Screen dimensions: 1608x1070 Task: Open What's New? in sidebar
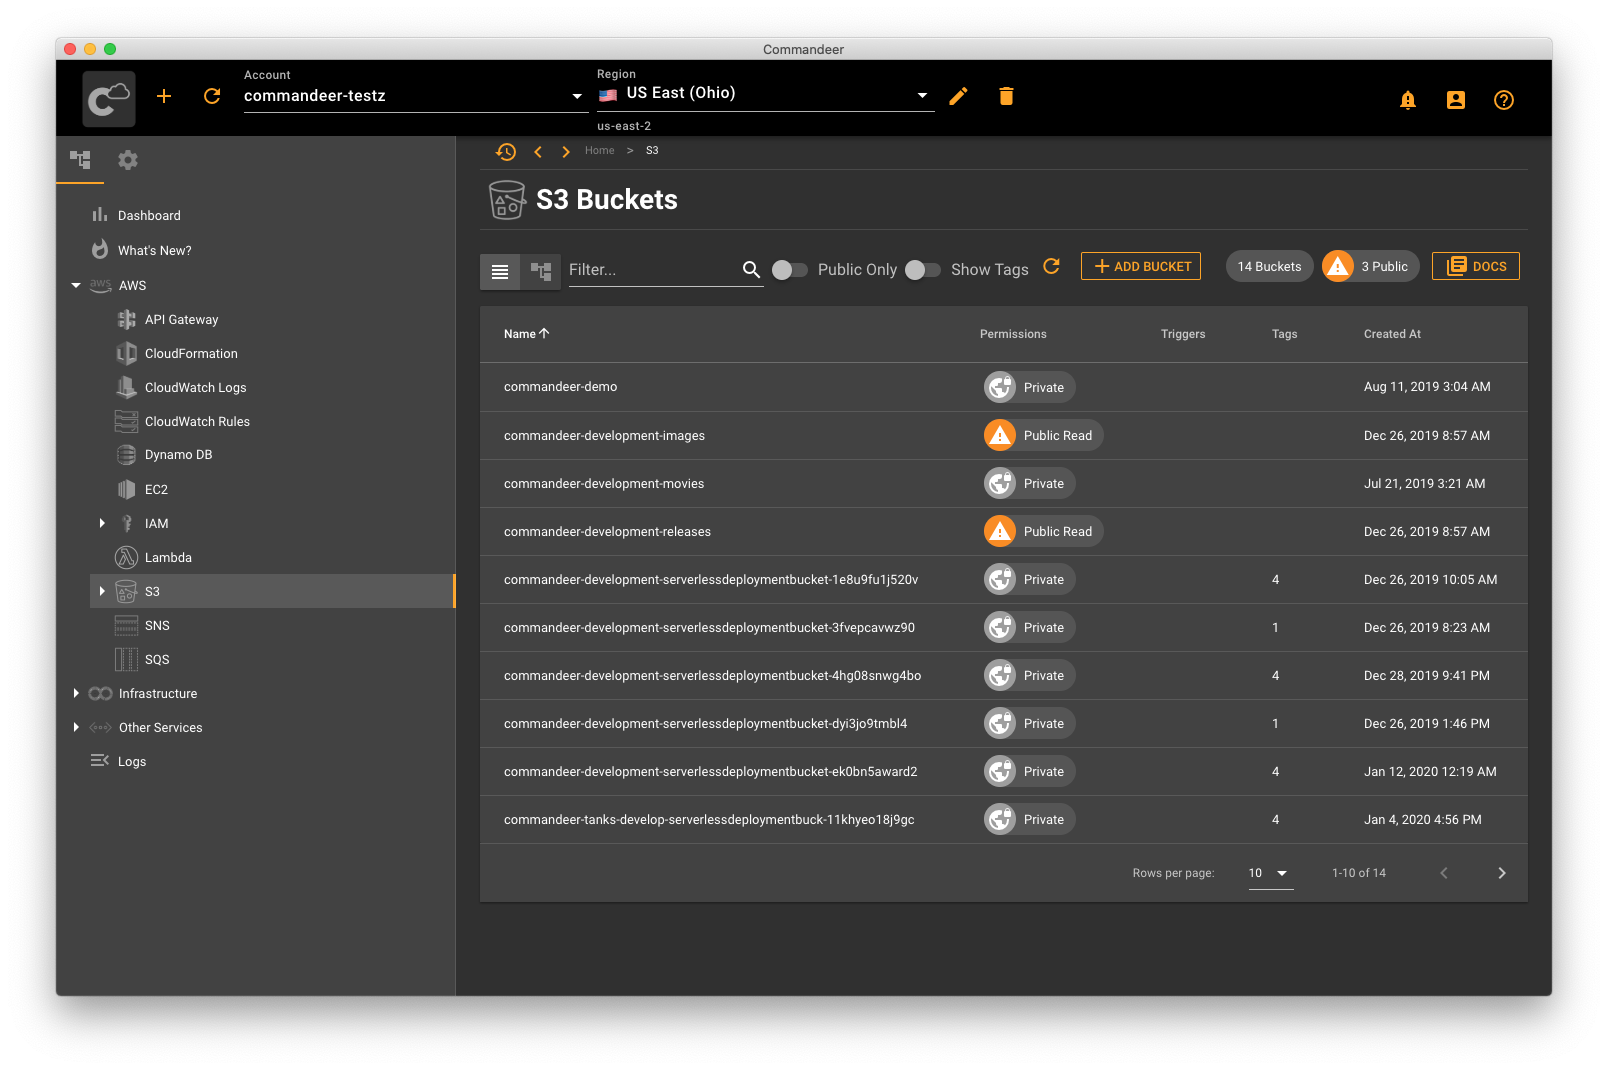point(154,251)
